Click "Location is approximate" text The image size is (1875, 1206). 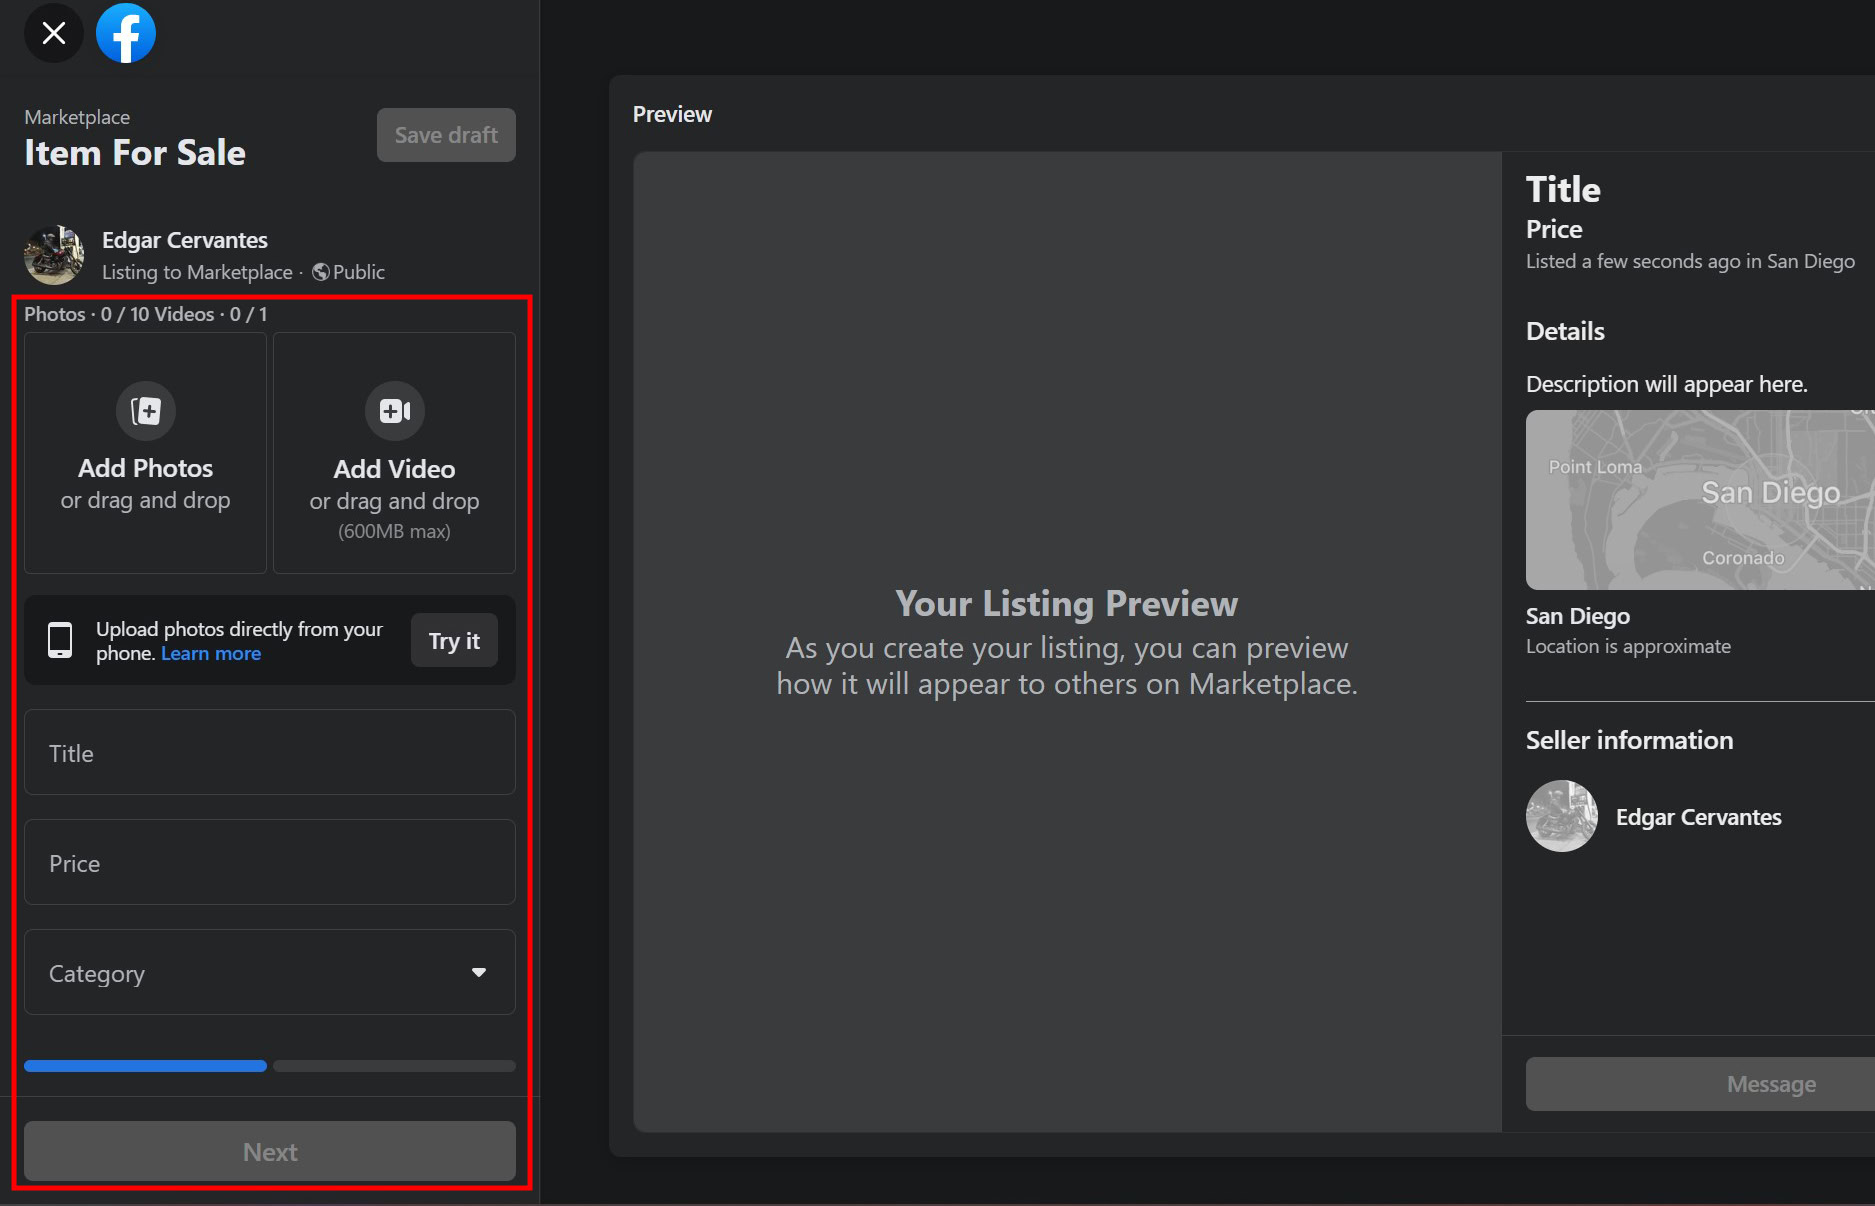1628,646
